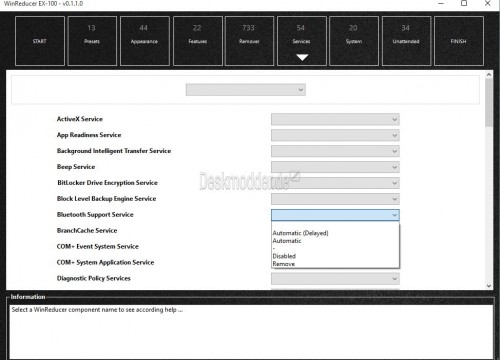Click the scrollbar up arrow
Screen dimensions: 500x360
(x=489, y=75)
